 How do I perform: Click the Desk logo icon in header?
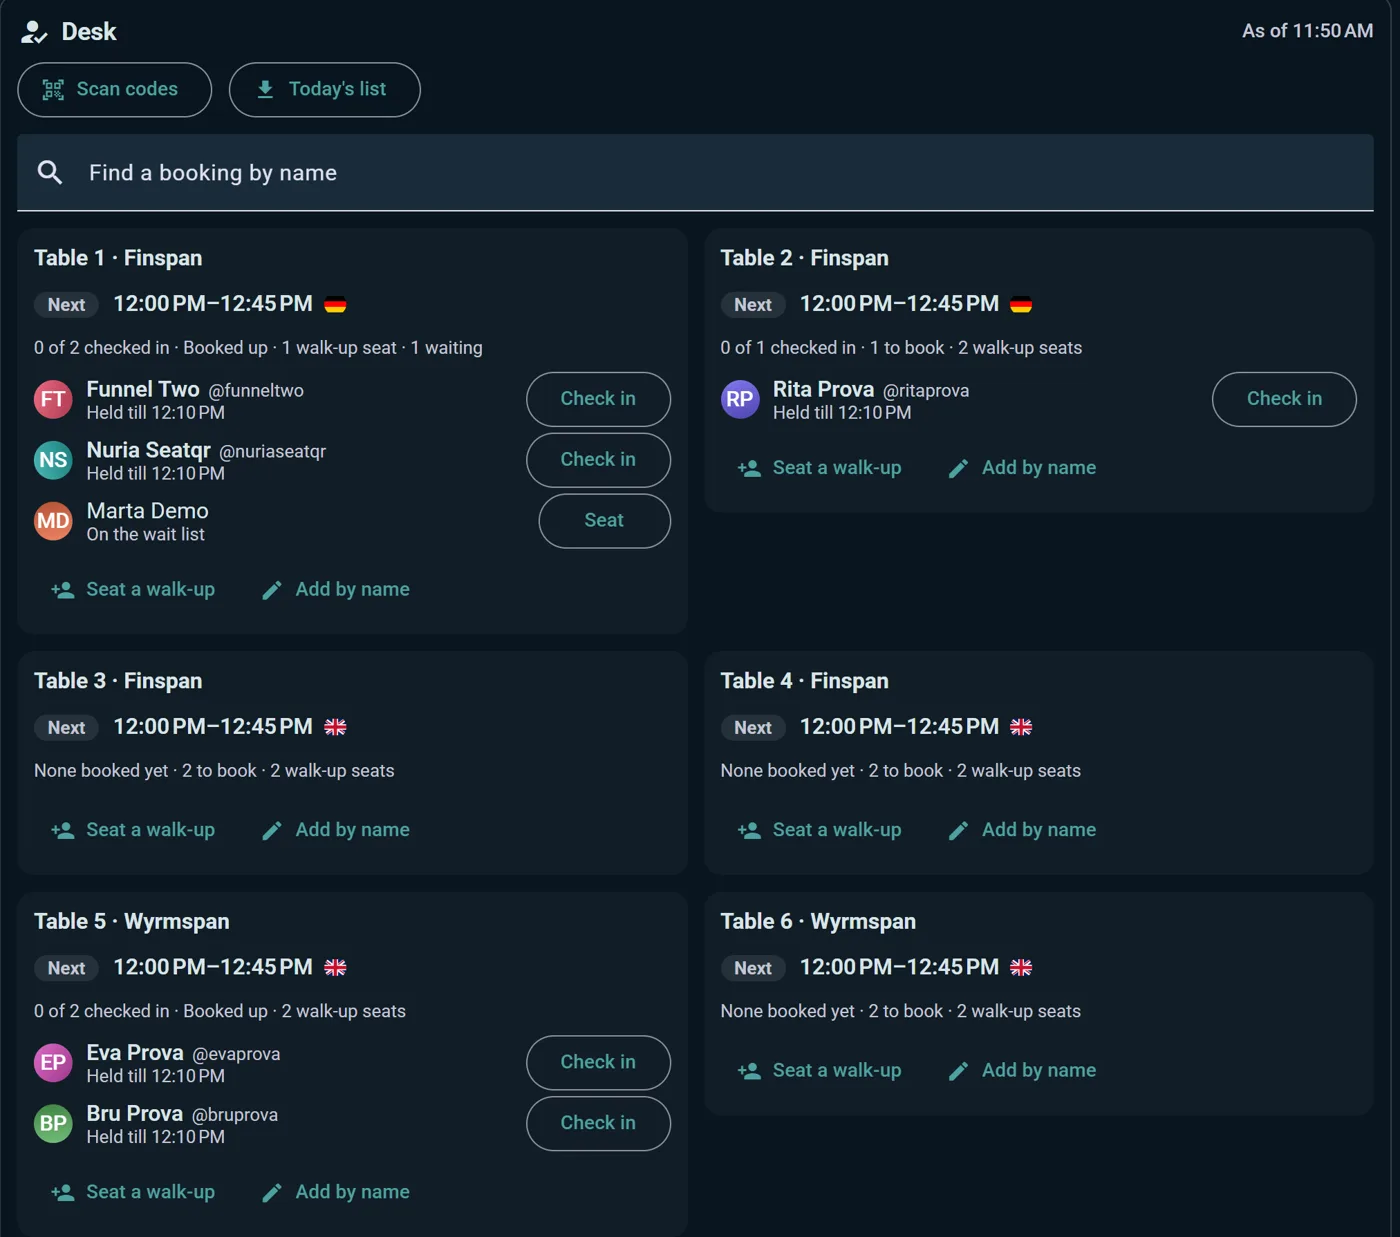click(34, 32)
